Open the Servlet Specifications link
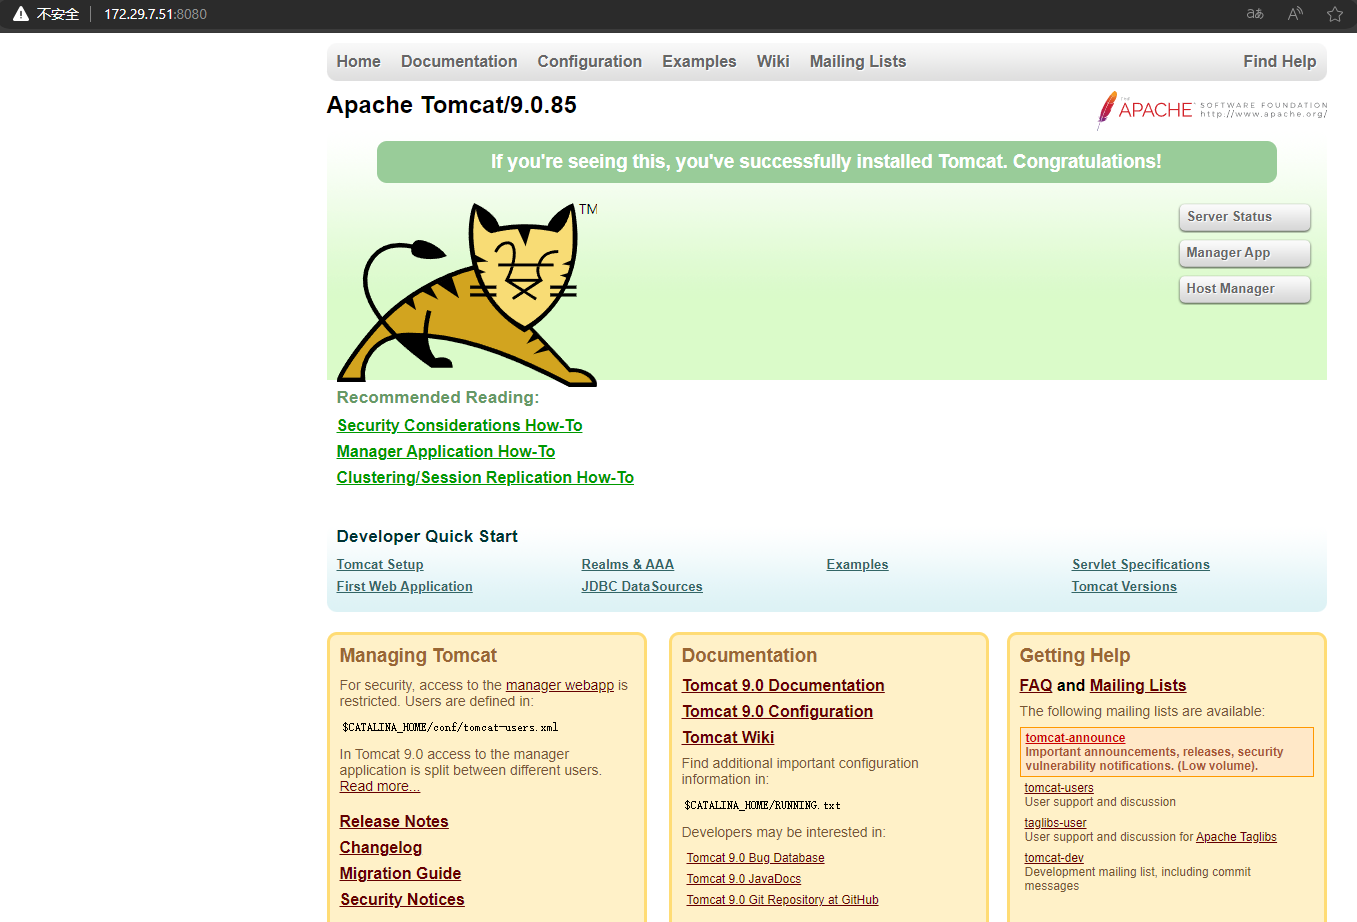Viewport: 1357px width, 922px height. pos(1141,565)
